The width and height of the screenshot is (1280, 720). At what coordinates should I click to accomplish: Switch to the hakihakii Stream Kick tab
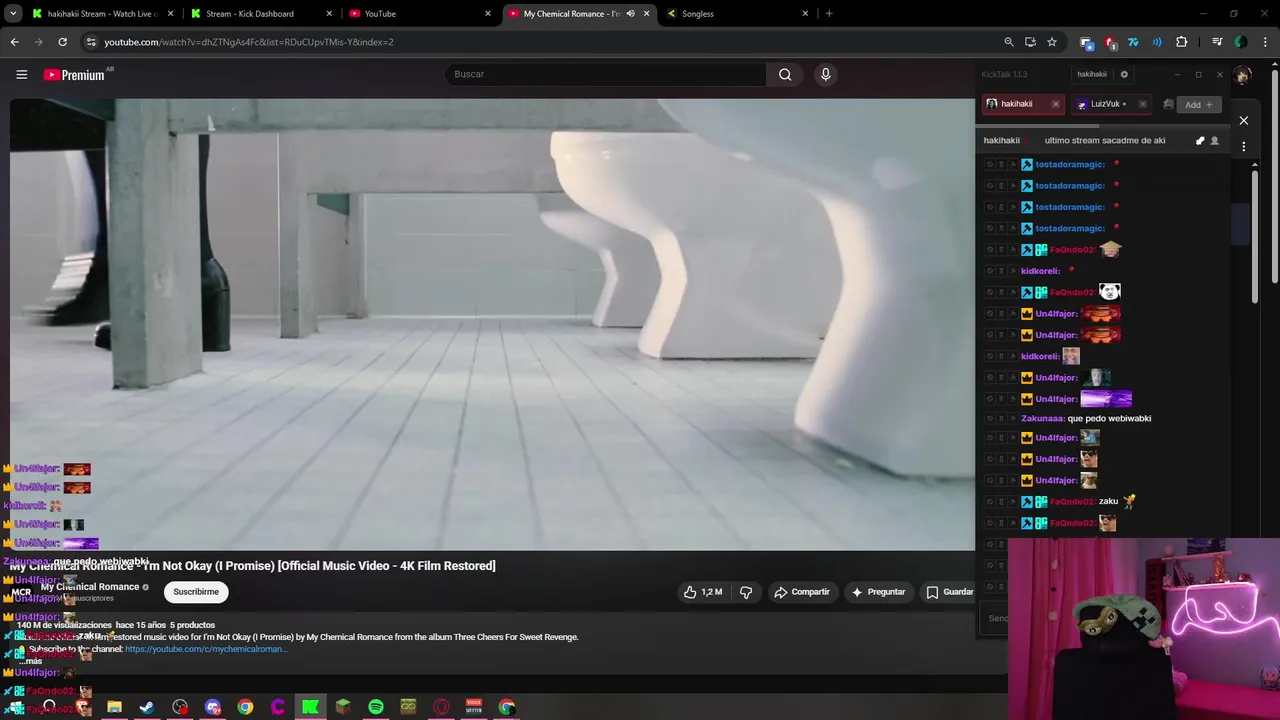point(103,14)
